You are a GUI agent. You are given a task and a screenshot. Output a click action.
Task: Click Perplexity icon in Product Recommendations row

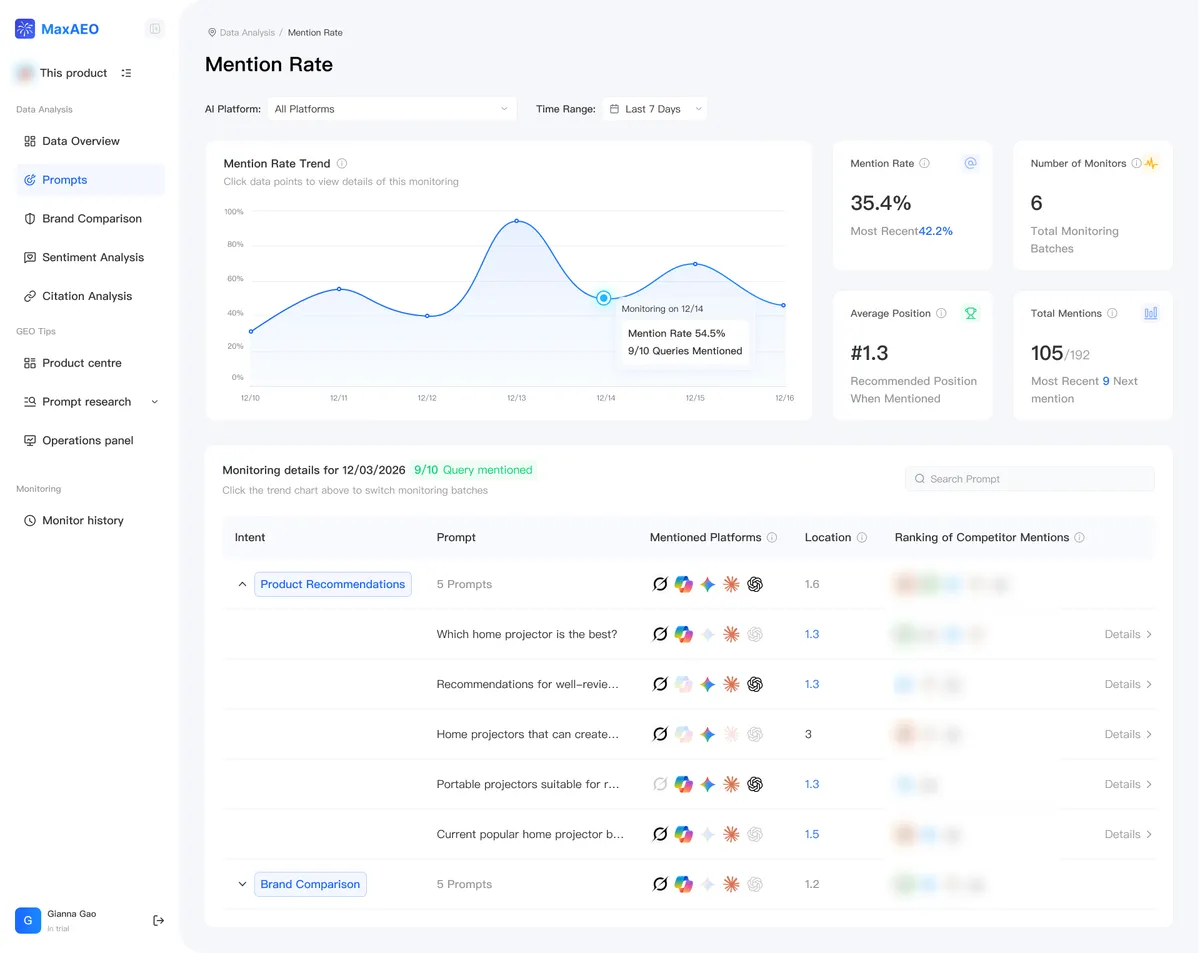660,584
